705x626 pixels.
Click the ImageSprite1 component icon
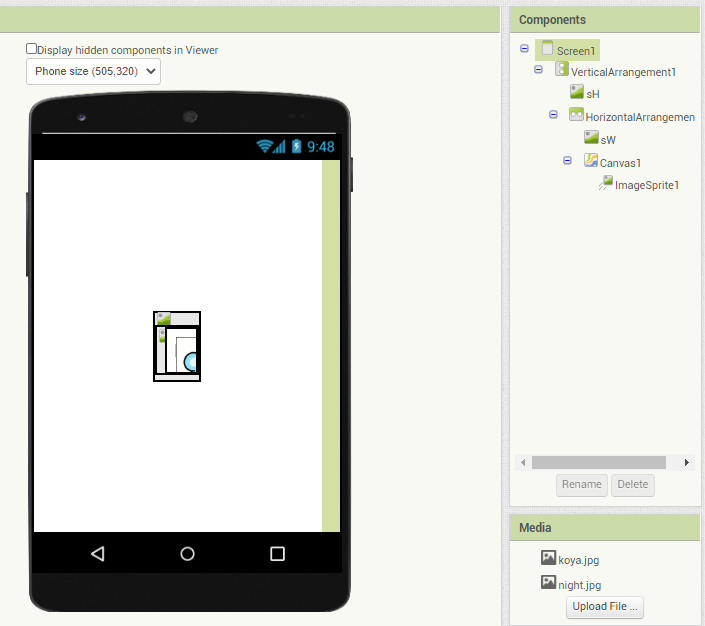(606, 183)
